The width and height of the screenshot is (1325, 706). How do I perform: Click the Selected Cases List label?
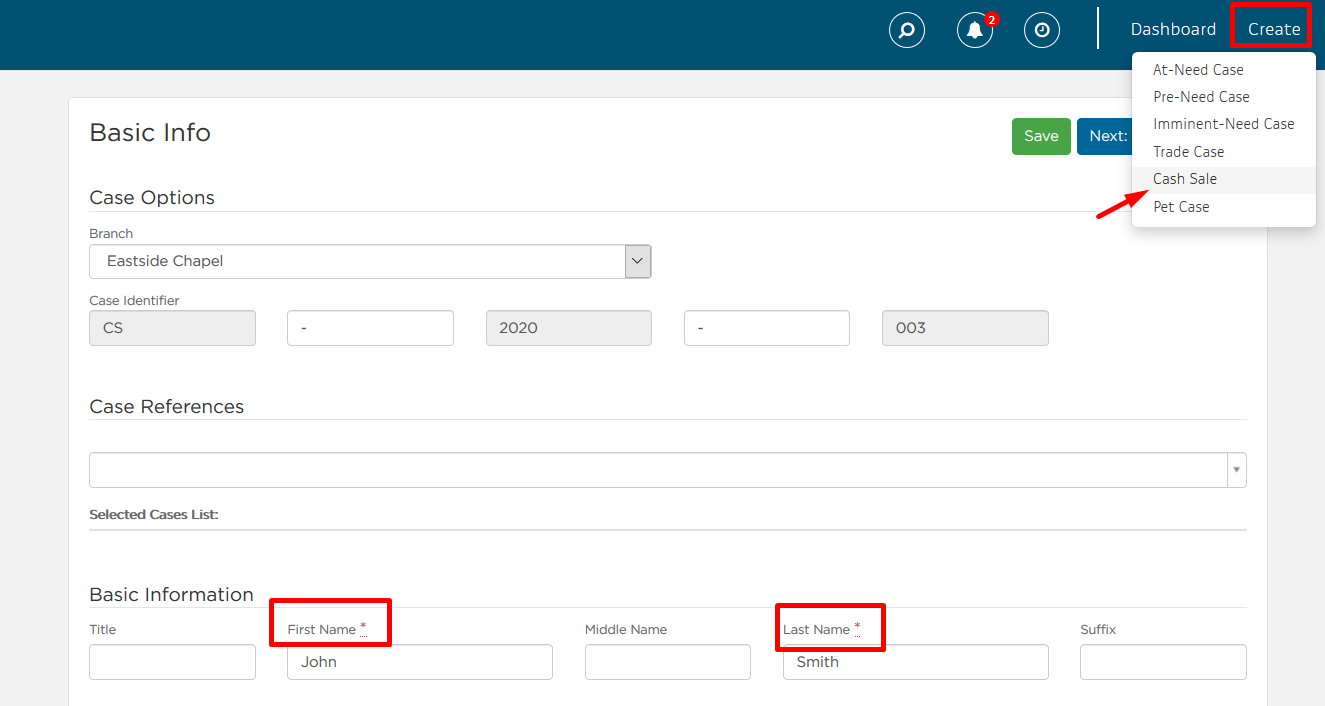point(154,515)
